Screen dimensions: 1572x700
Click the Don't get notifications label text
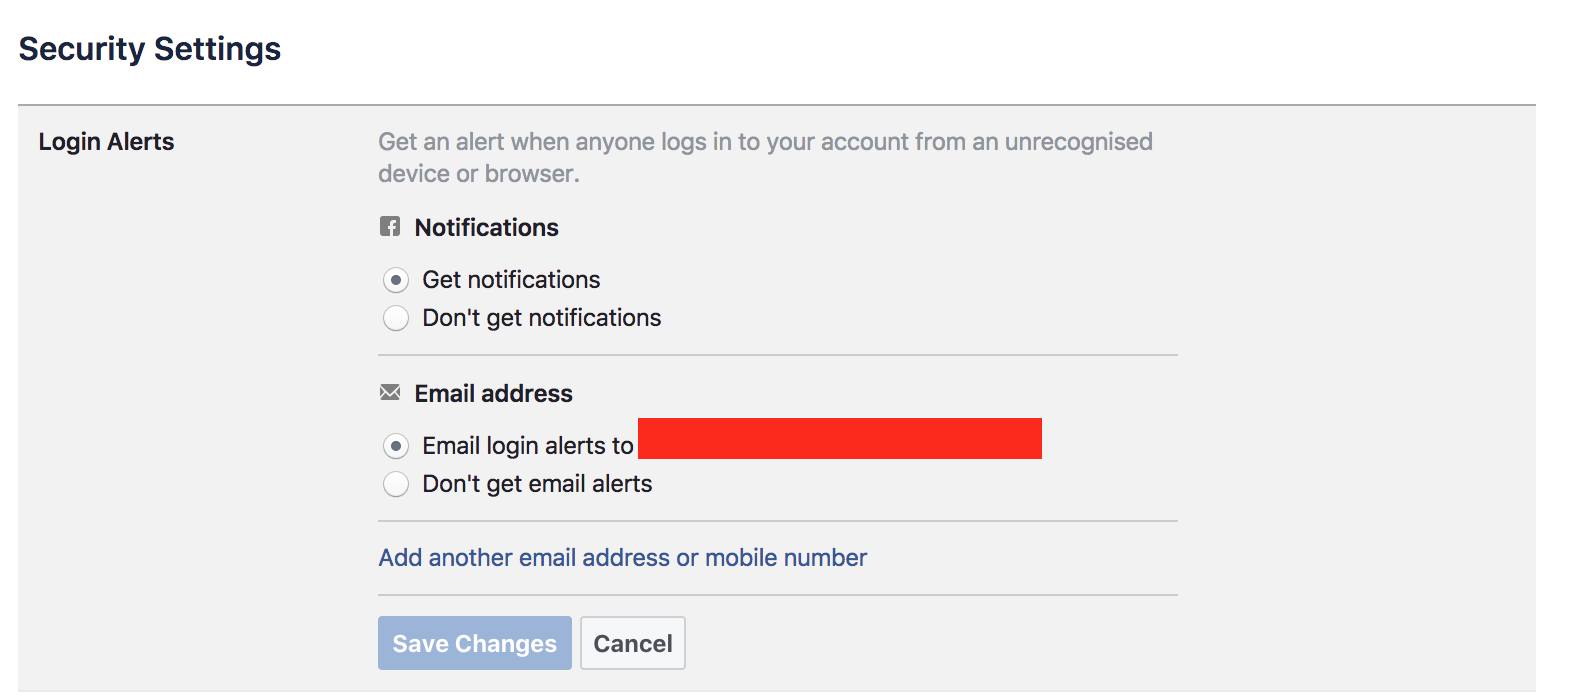(542, 318)
